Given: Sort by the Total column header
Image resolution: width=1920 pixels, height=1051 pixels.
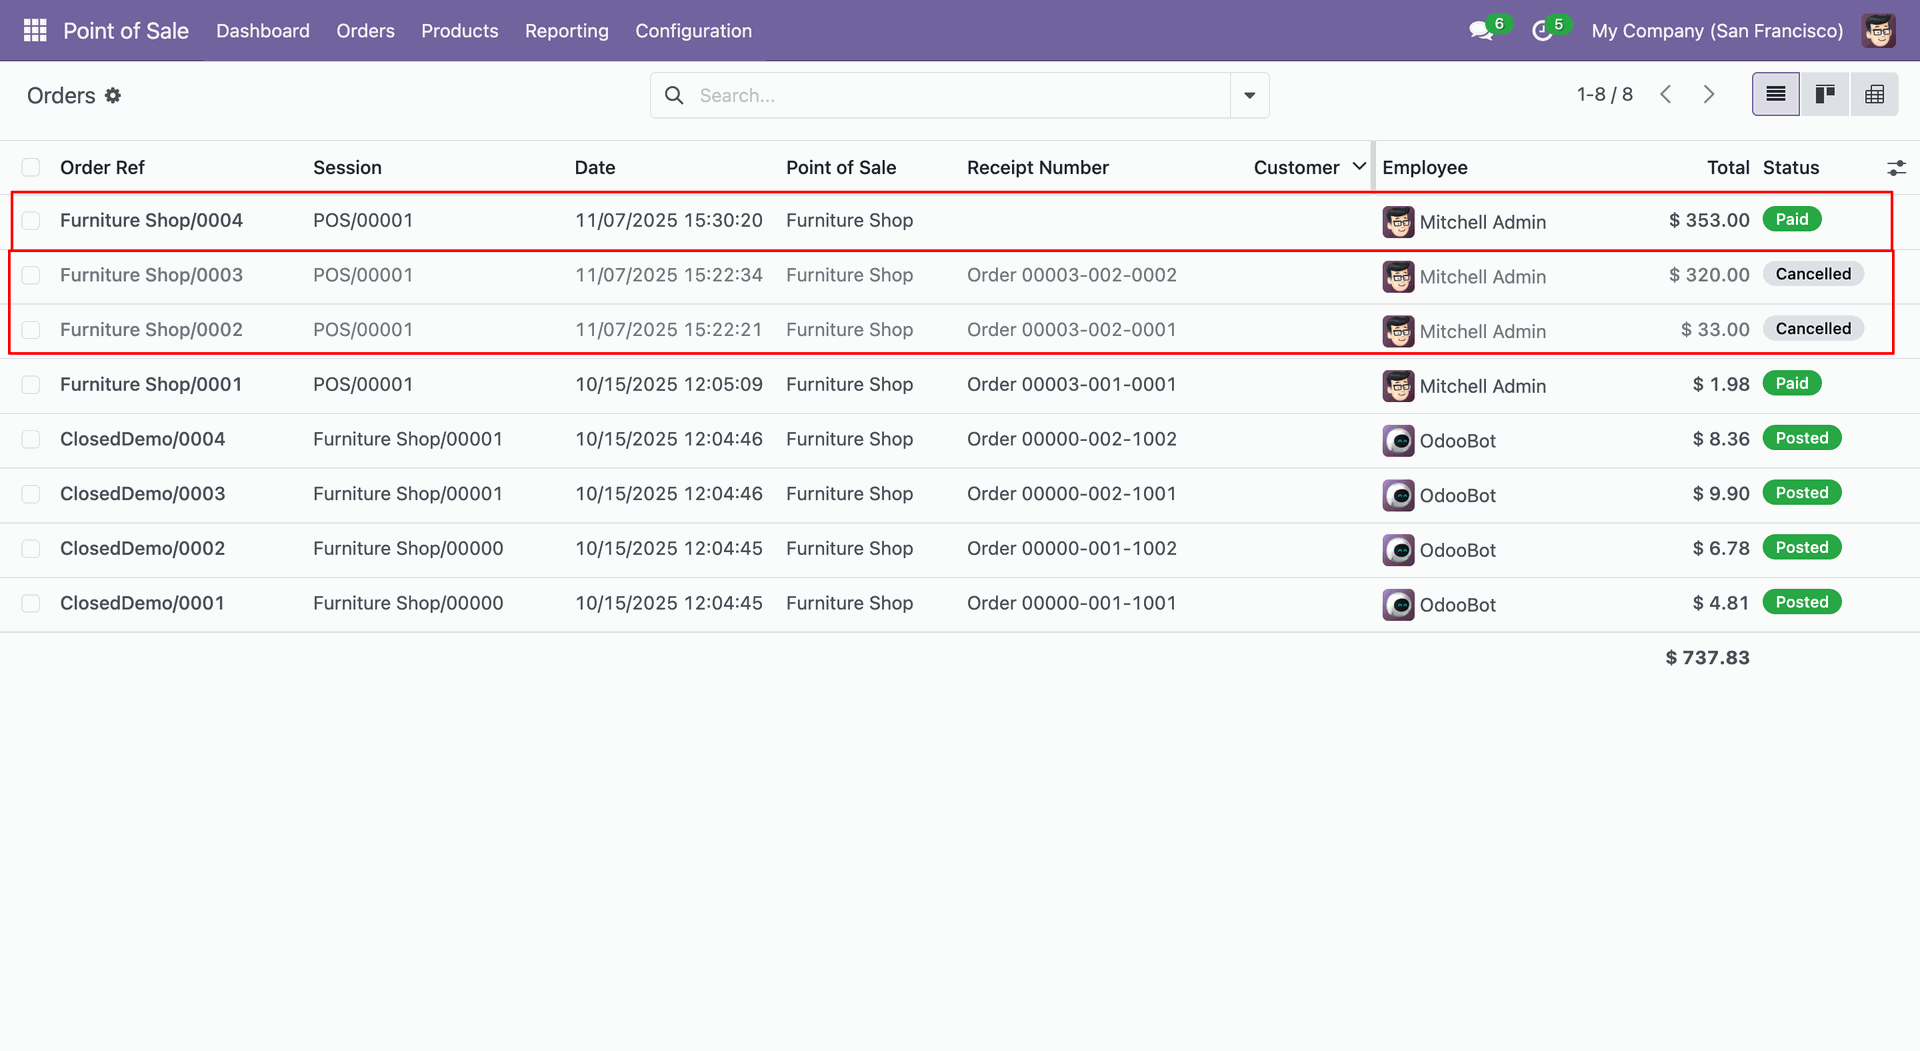Looking at the screenshot, I should pyautogui.click(x=1727, y=168).
